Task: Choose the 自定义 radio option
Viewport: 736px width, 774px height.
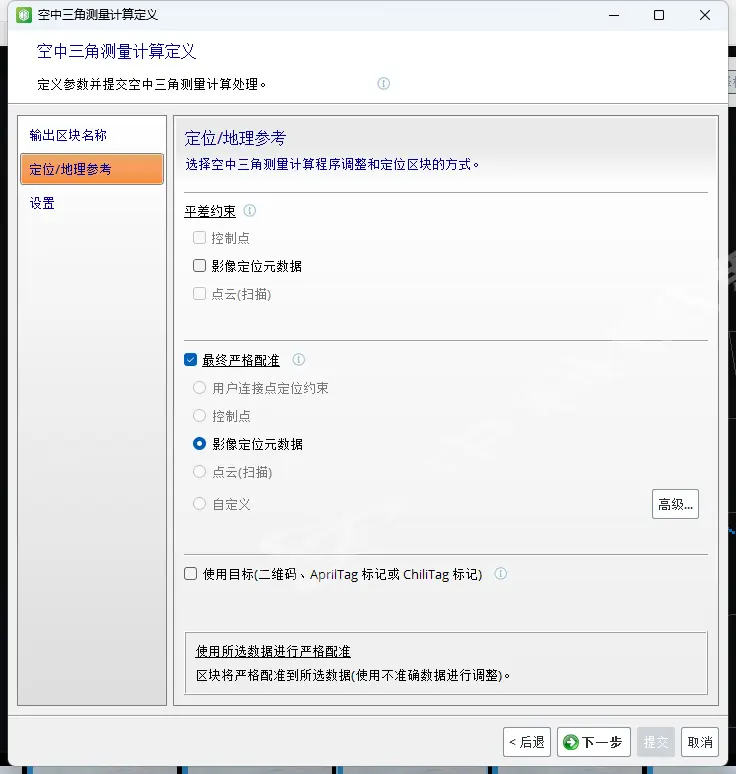Action: coord(199,504)
